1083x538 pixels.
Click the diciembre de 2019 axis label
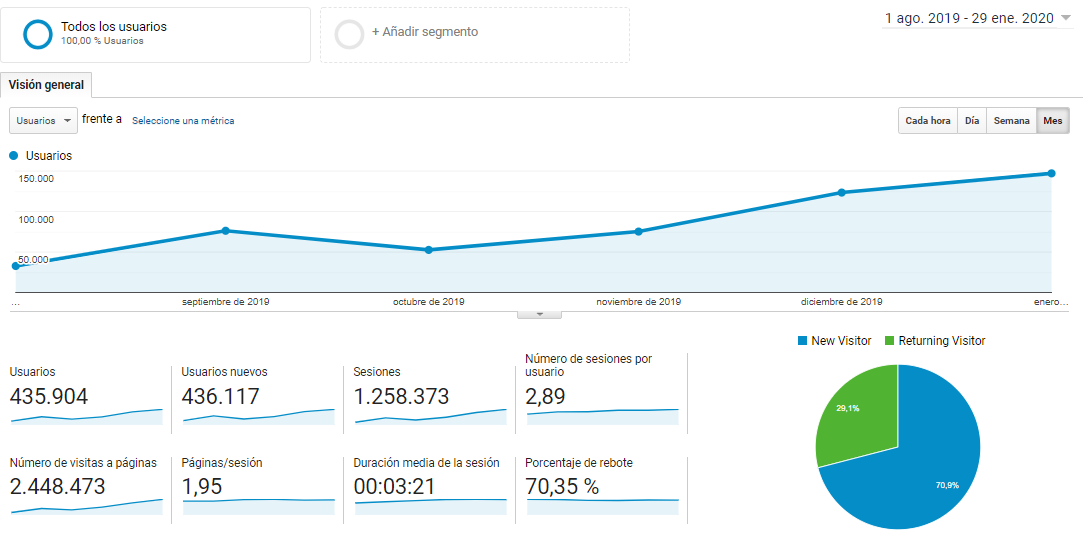pyautogui.click(x=841, y=302)
